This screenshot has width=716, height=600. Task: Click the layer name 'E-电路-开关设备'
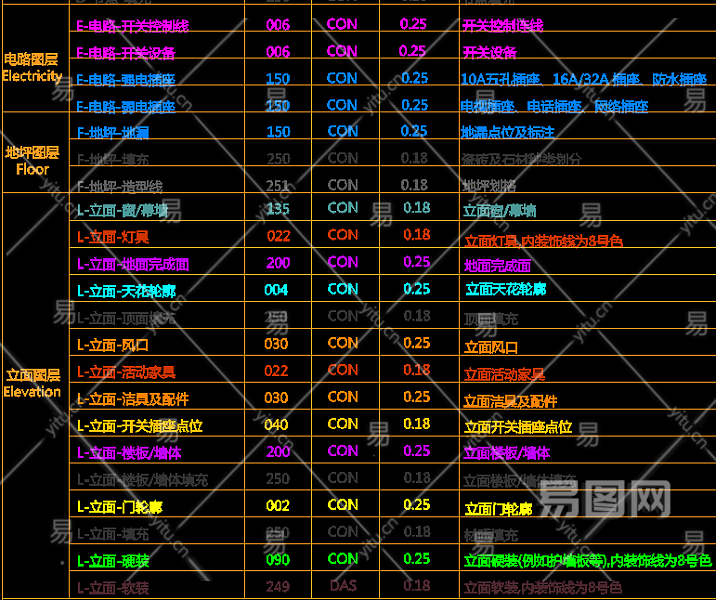[126, 53]
